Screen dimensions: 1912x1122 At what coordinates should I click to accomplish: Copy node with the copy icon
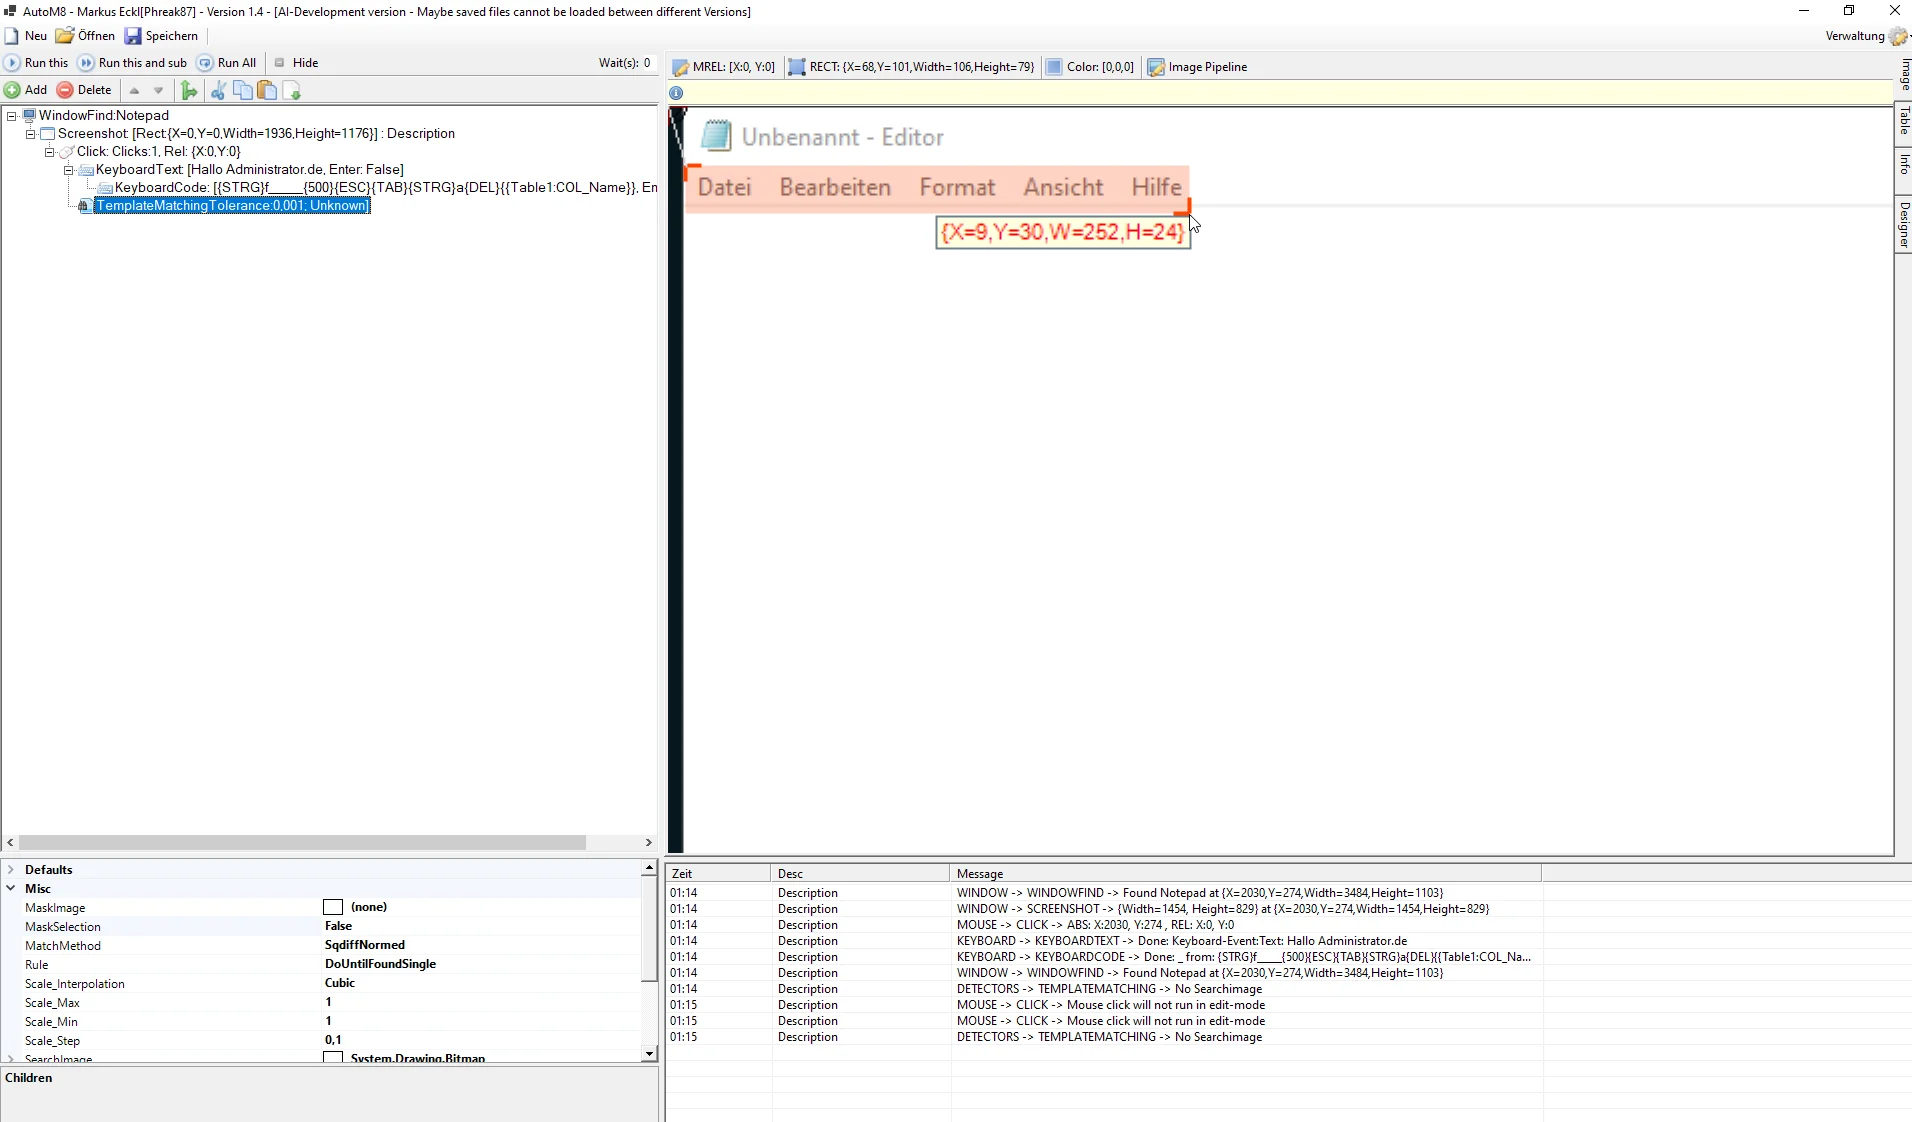click(x=243, y=91)
